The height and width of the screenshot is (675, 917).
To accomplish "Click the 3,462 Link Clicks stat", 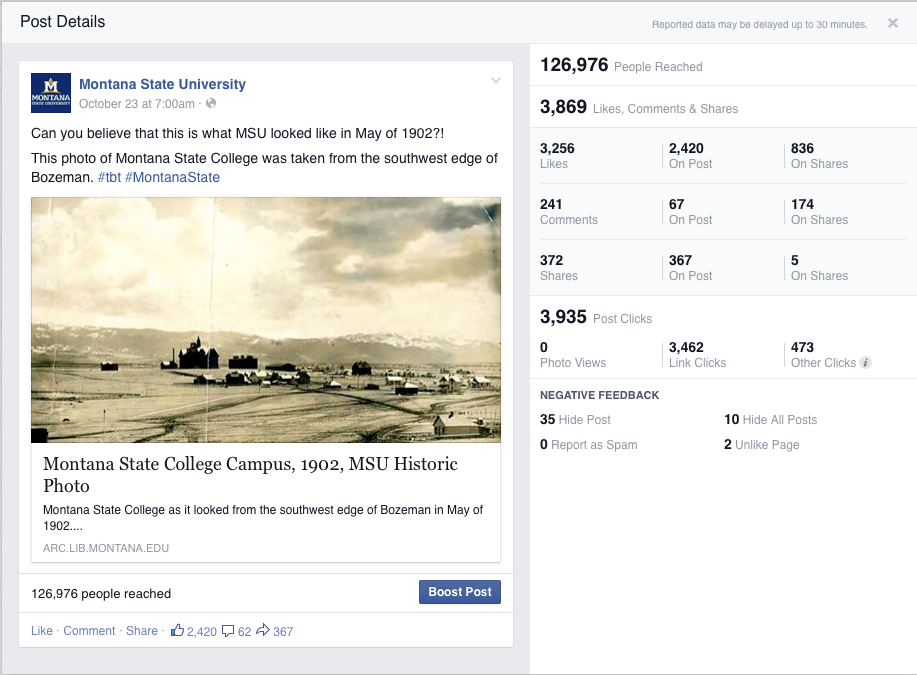I will [x=697, y=355].
